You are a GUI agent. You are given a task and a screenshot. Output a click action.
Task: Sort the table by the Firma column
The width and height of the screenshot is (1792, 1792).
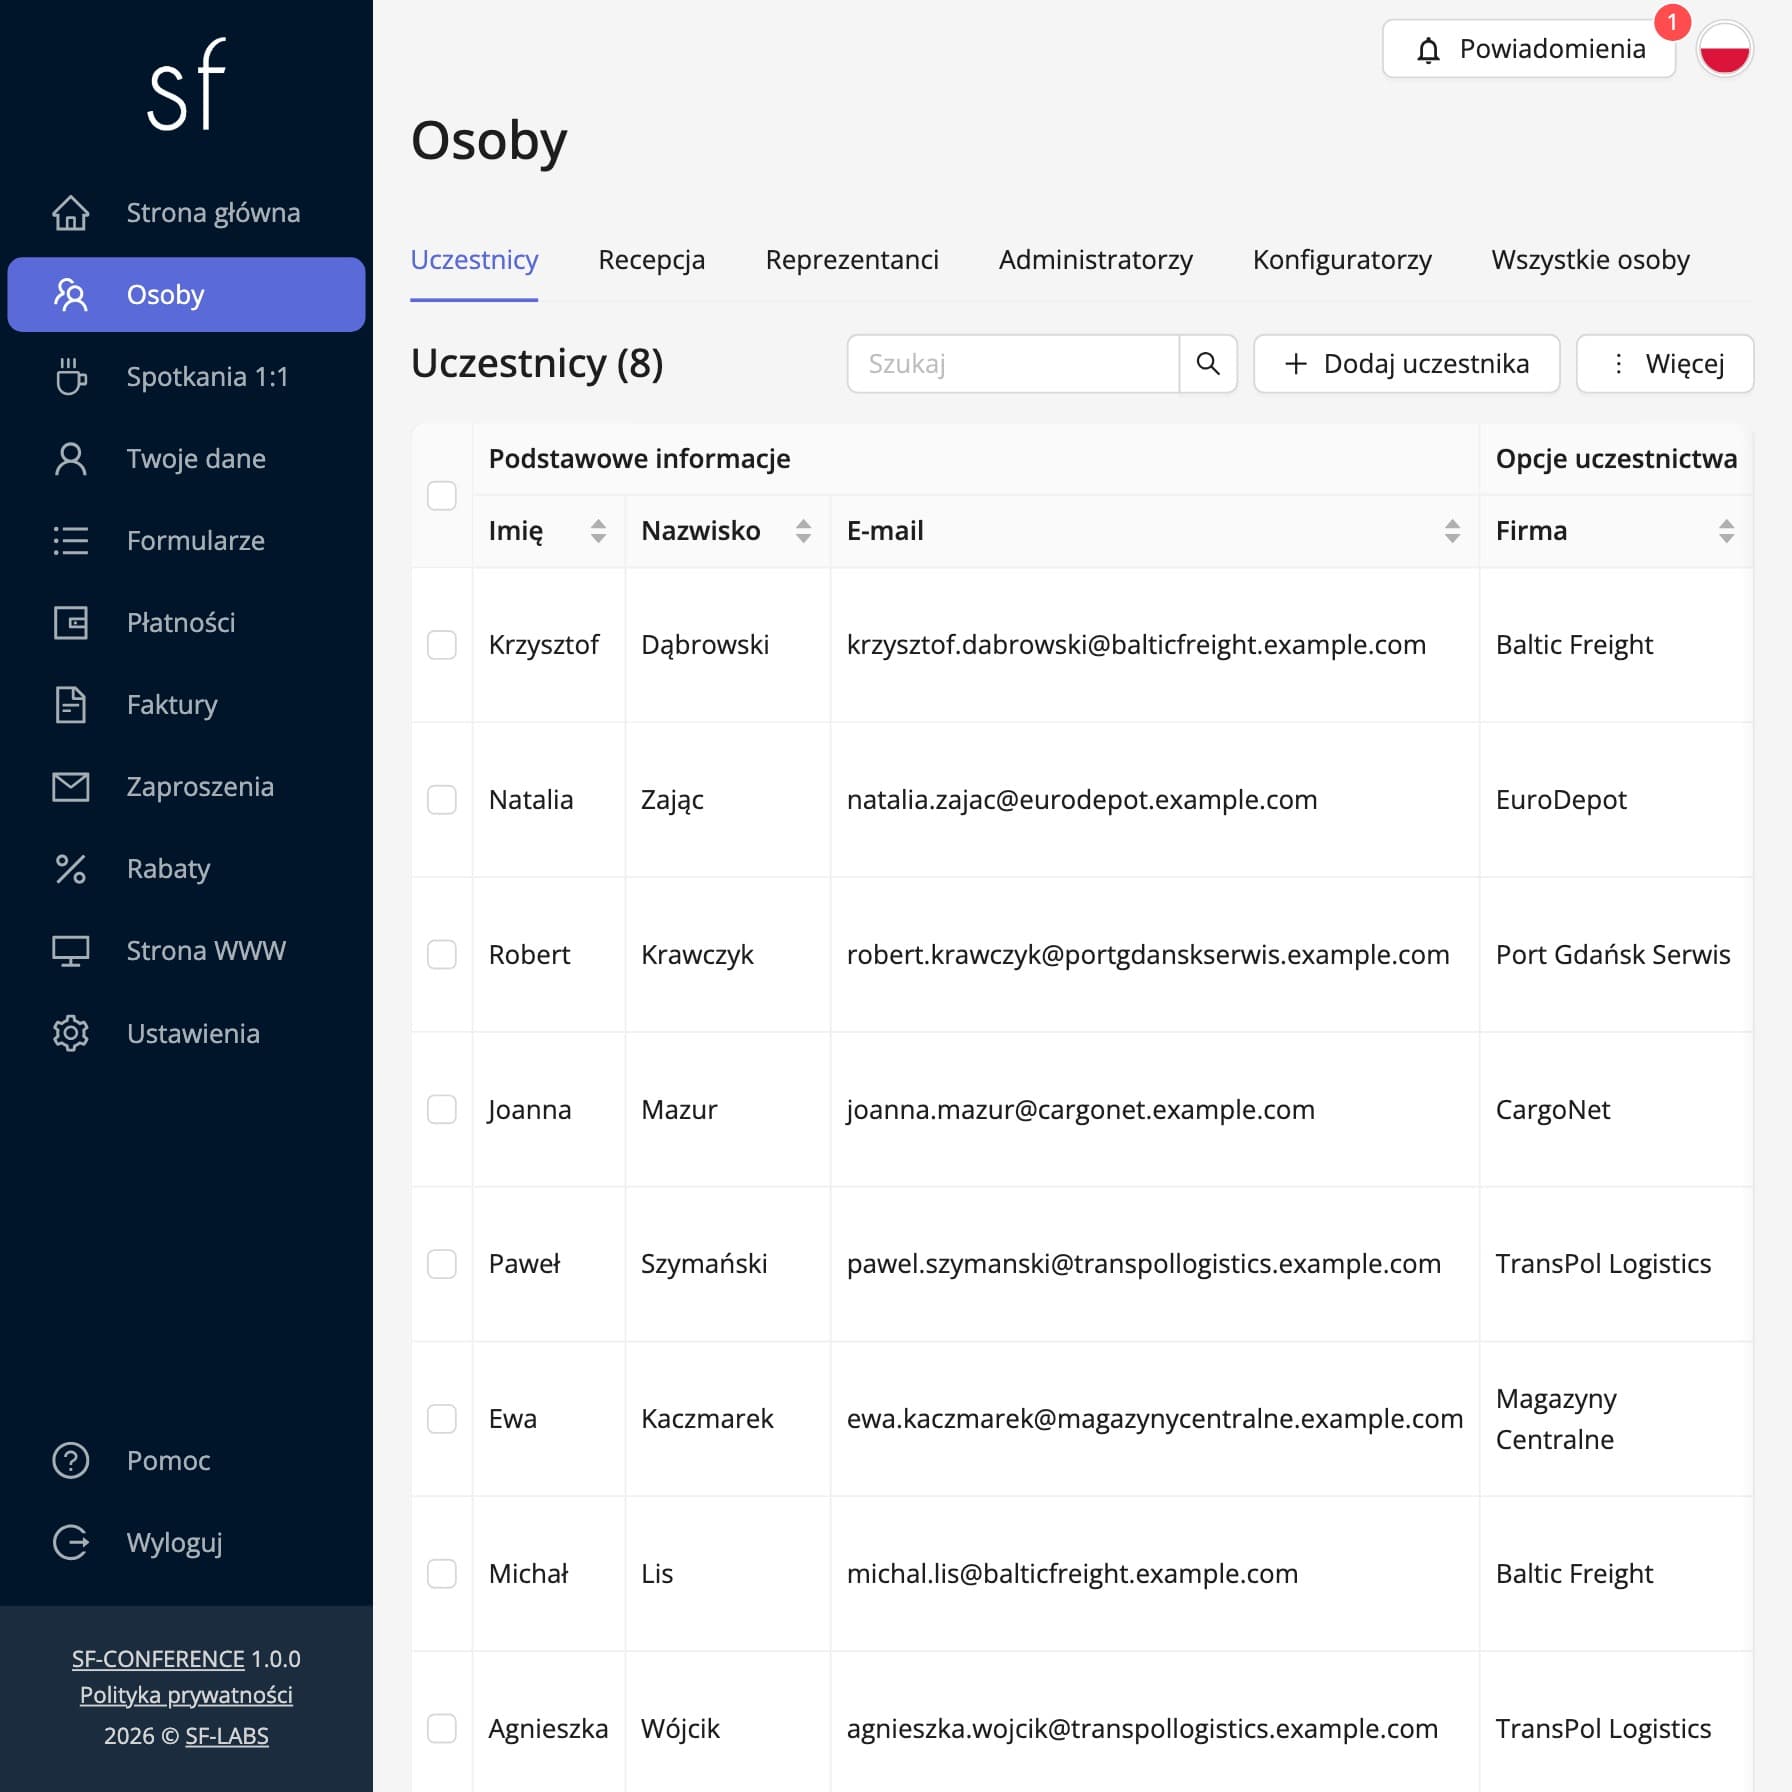pyautogui.click(x=1726, y=531)
